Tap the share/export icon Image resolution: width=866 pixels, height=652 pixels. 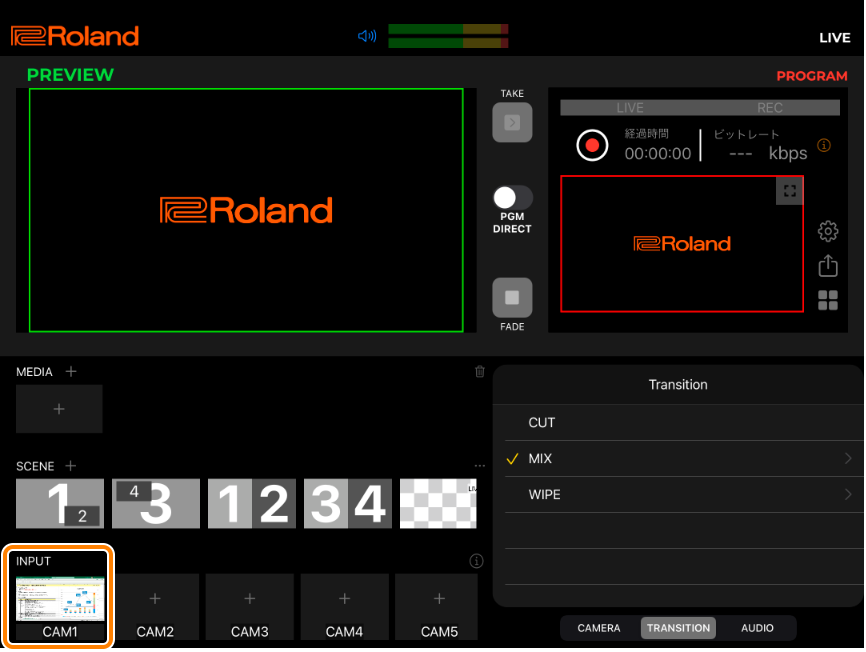[828, 266]
